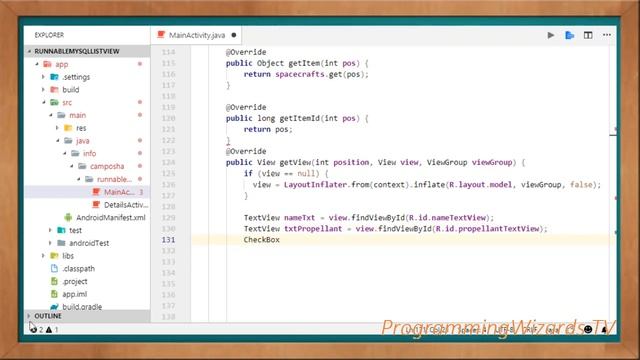Open the more actions ellipsis menu

point(607,35)
